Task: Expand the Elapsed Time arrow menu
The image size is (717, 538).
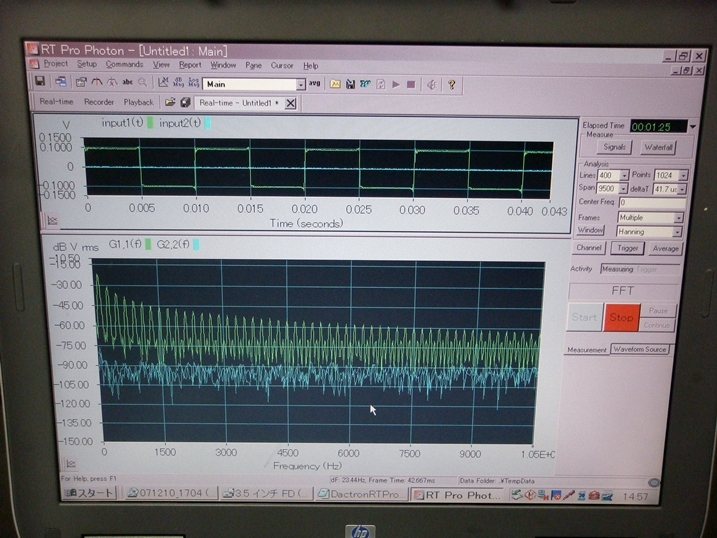Action: point(693,127)
